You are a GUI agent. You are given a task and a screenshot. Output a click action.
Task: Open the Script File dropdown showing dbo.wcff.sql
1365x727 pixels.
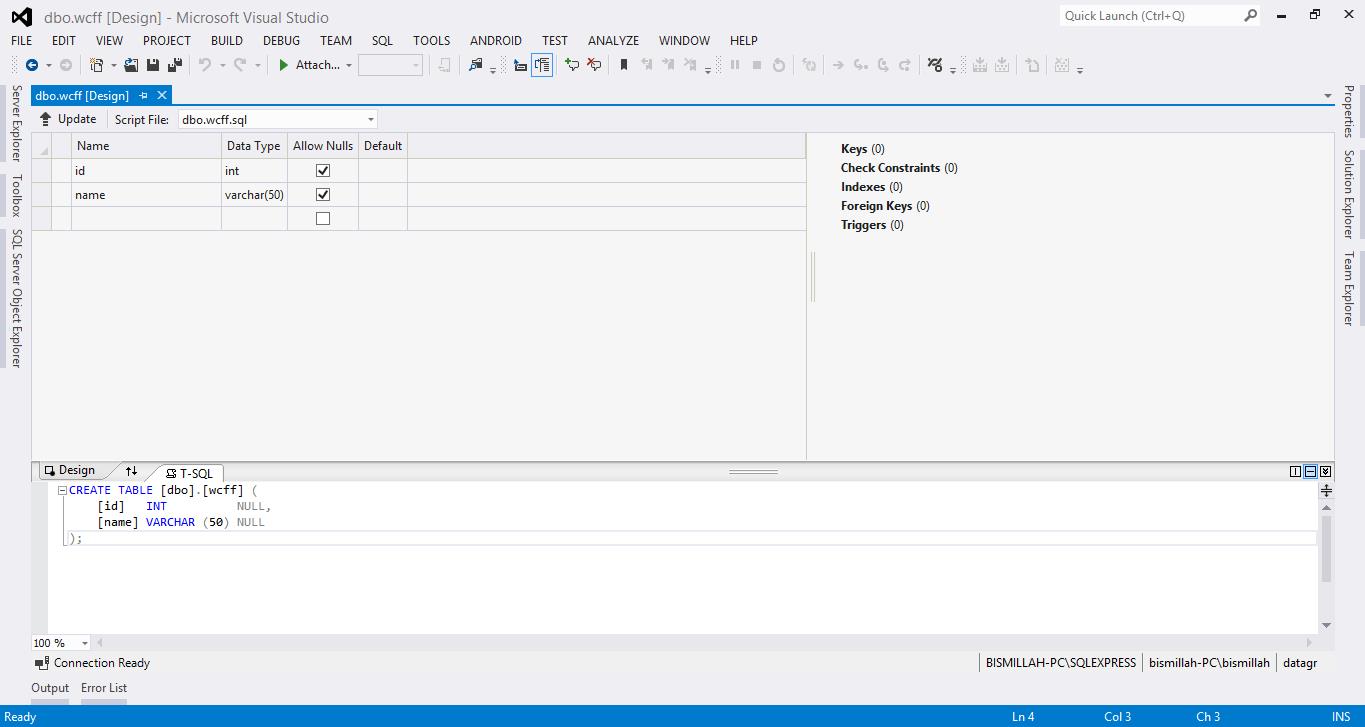(277, 119)
